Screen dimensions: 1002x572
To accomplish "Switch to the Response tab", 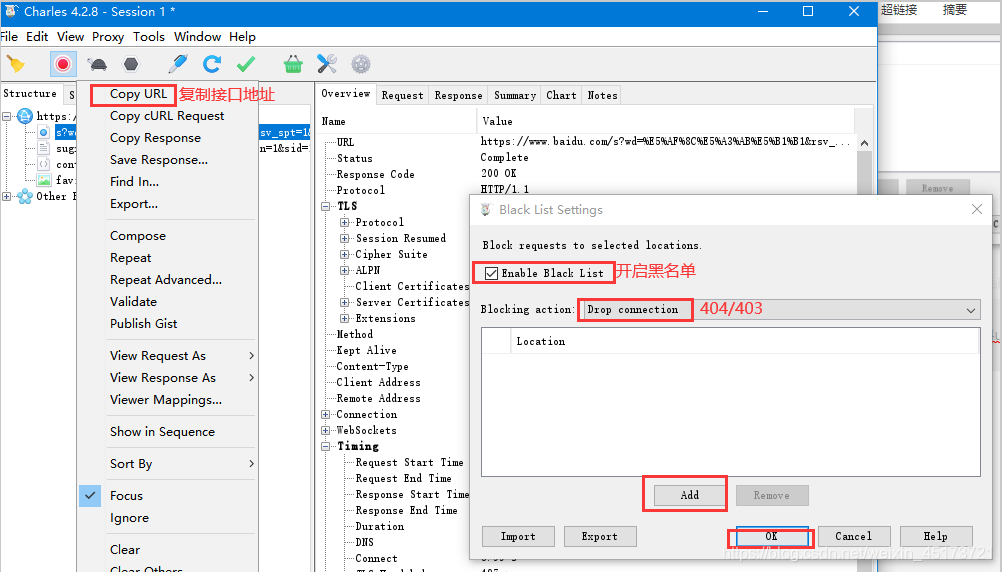I will [x=458, y=95].
